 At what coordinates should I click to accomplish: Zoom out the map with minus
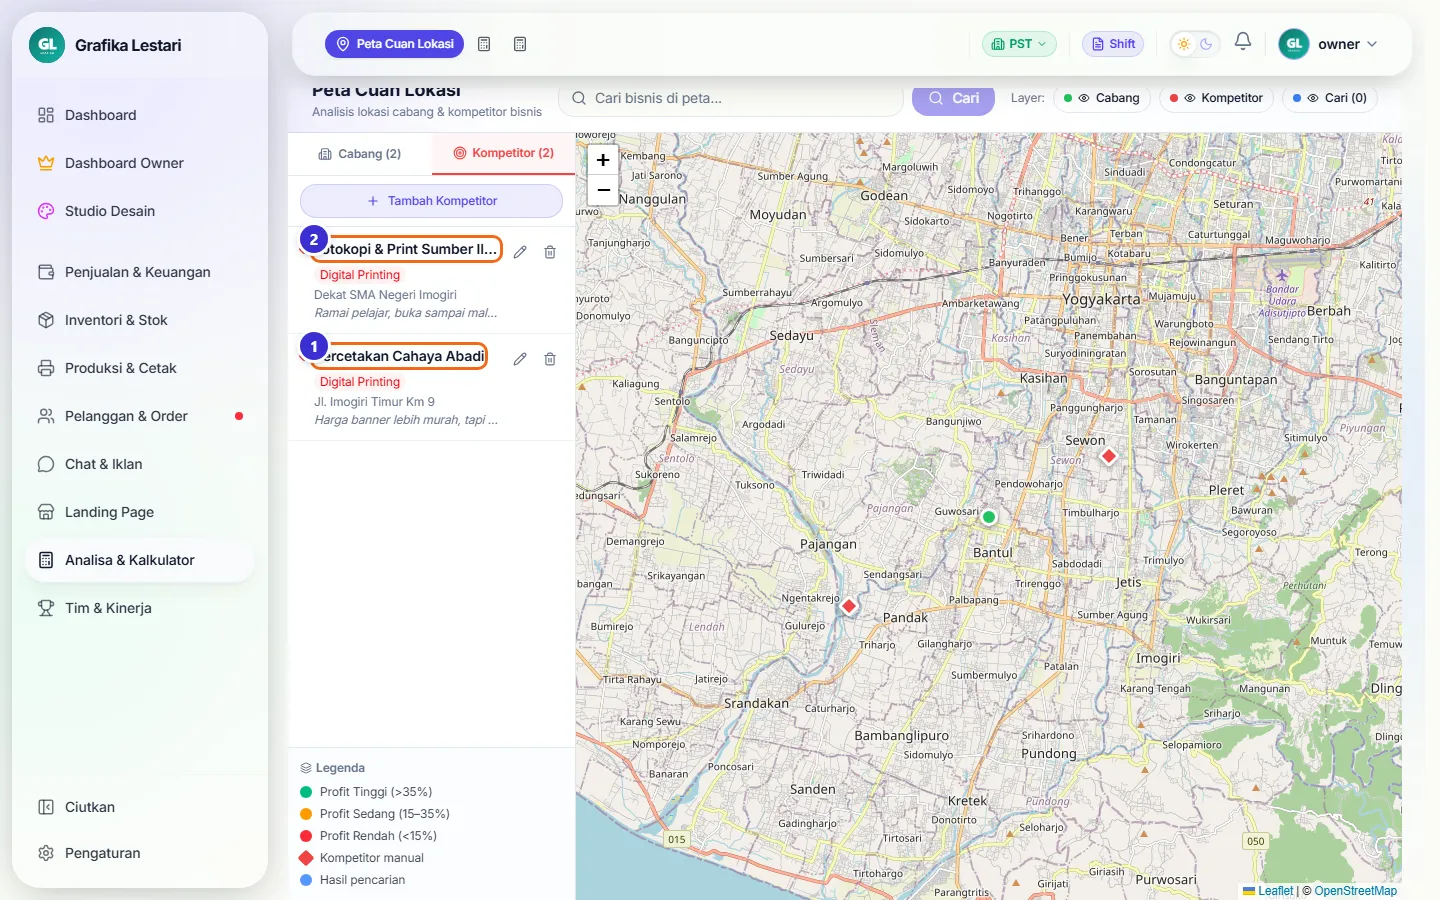coord(603,190)
